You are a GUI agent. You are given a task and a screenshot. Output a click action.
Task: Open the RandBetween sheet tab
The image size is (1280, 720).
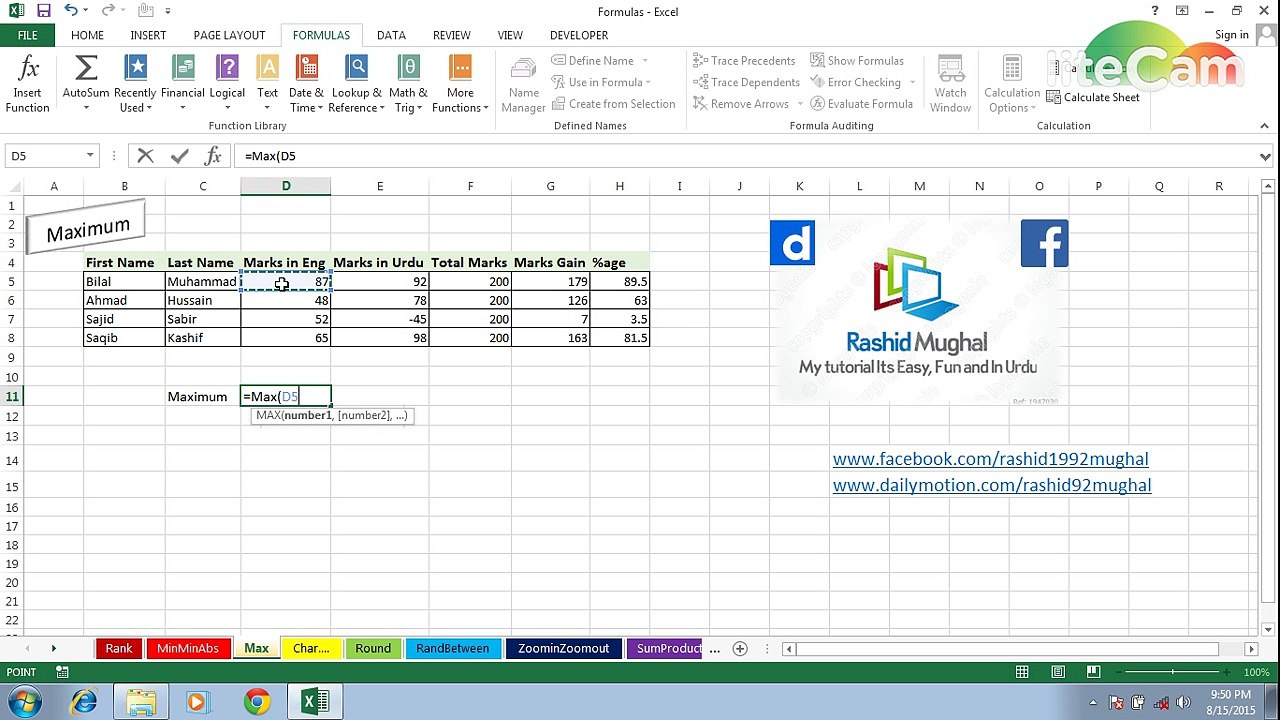pyautogui.click(x=452, y=648)
